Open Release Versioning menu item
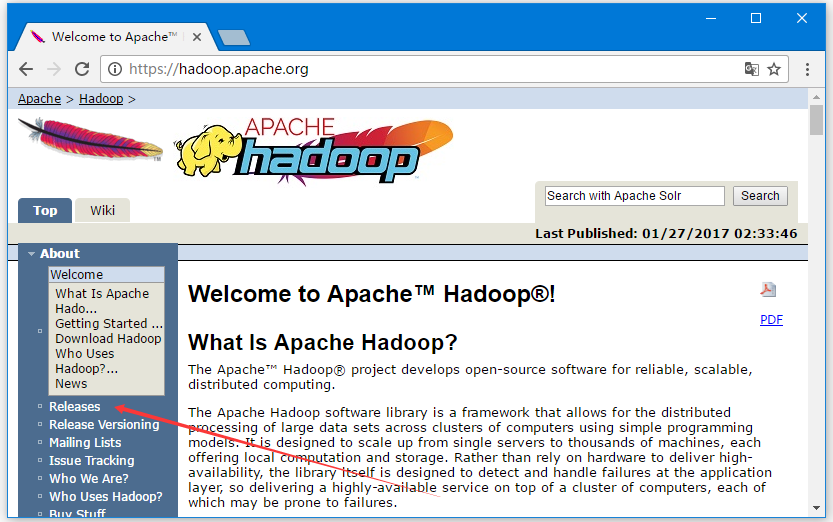Image resolution: width=833 pixels, height=522 pixels. click(104, 425)
